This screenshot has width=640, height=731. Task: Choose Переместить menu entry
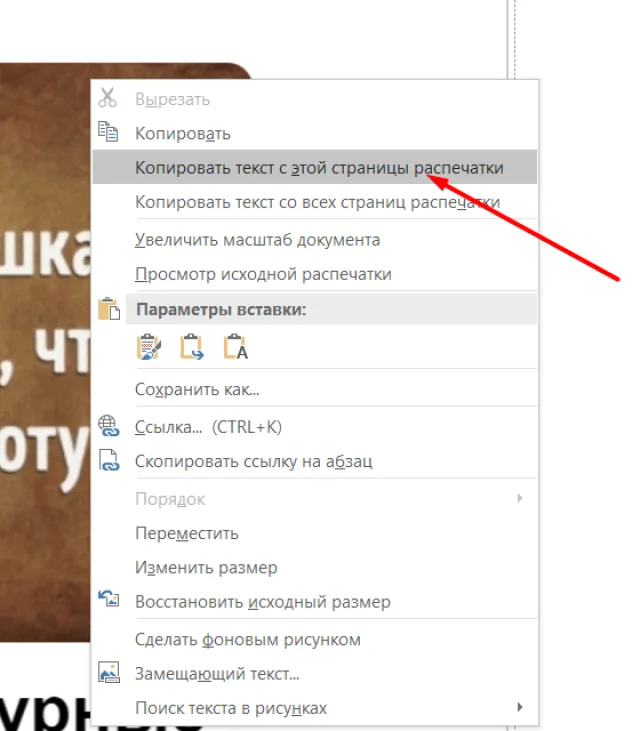(x=315, y=533)
